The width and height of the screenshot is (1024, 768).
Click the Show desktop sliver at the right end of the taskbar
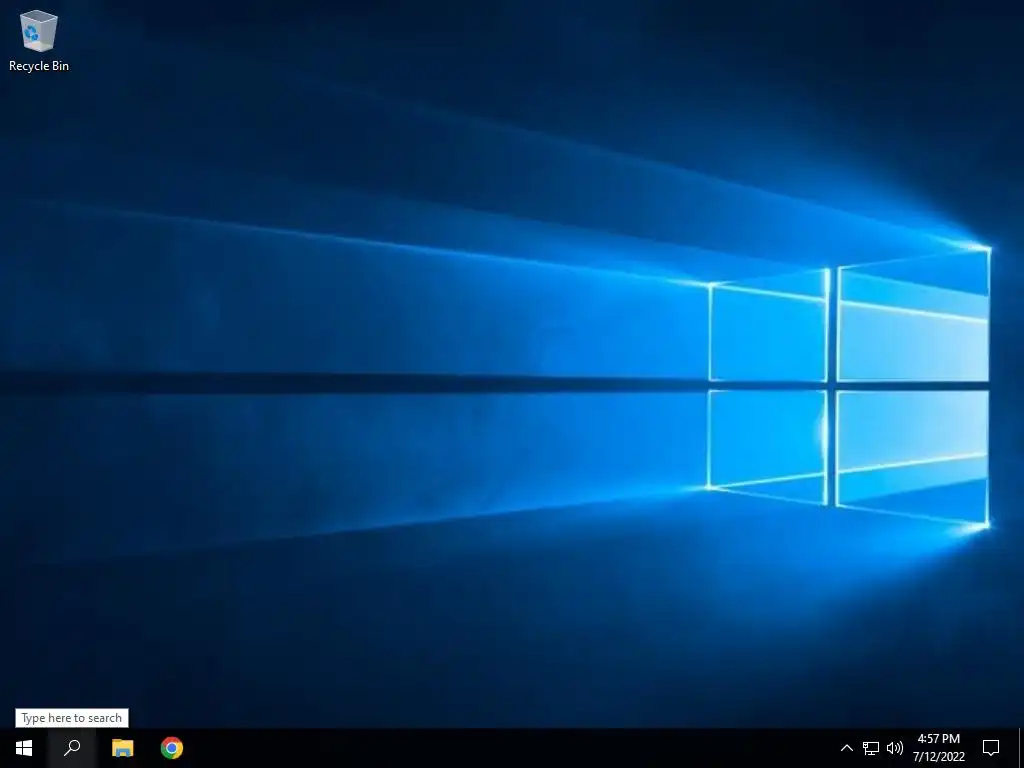(x=1021, y=748)
